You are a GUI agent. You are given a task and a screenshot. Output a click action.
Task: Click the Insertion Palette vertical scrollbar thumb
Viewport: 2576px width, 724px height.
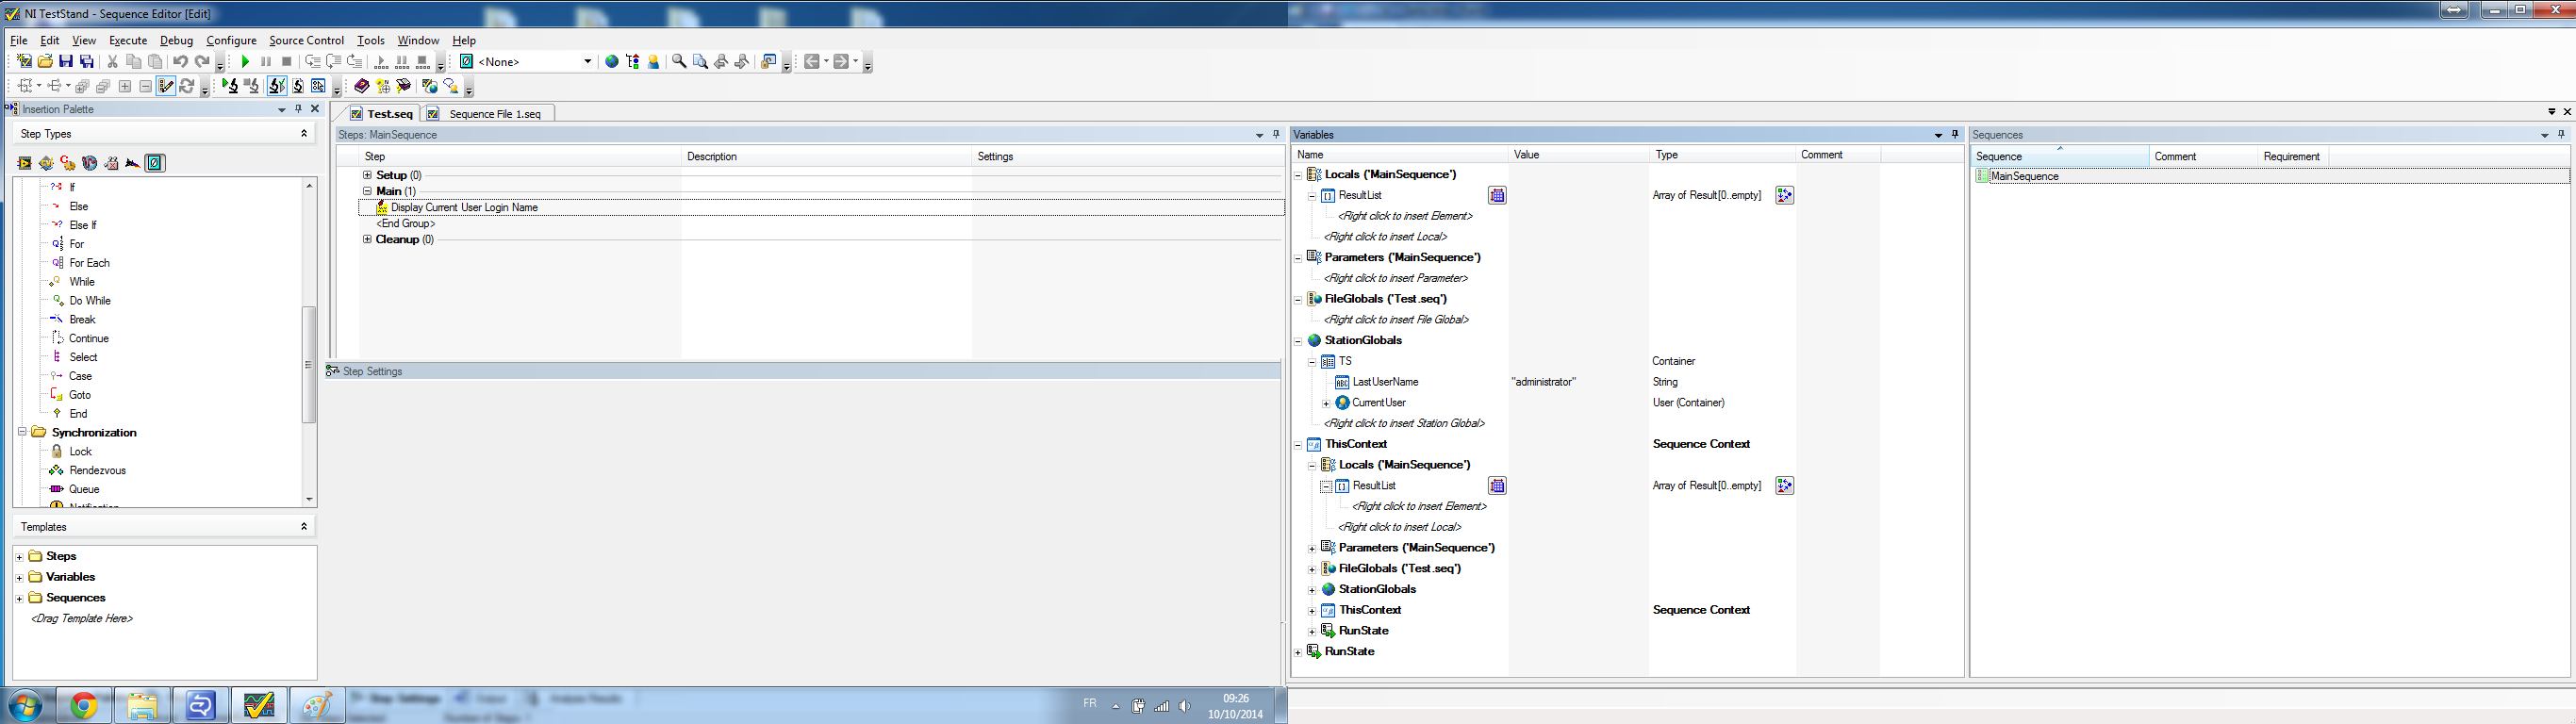point(309,364)
